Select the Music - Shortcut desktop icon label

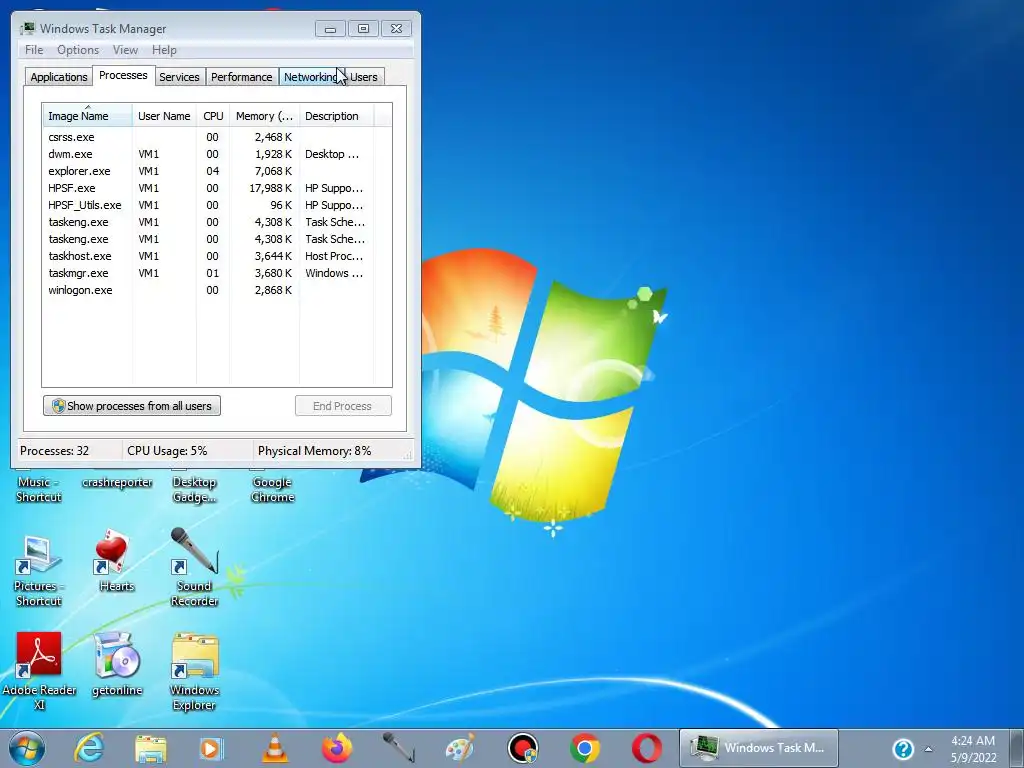[x=39, y=489]
